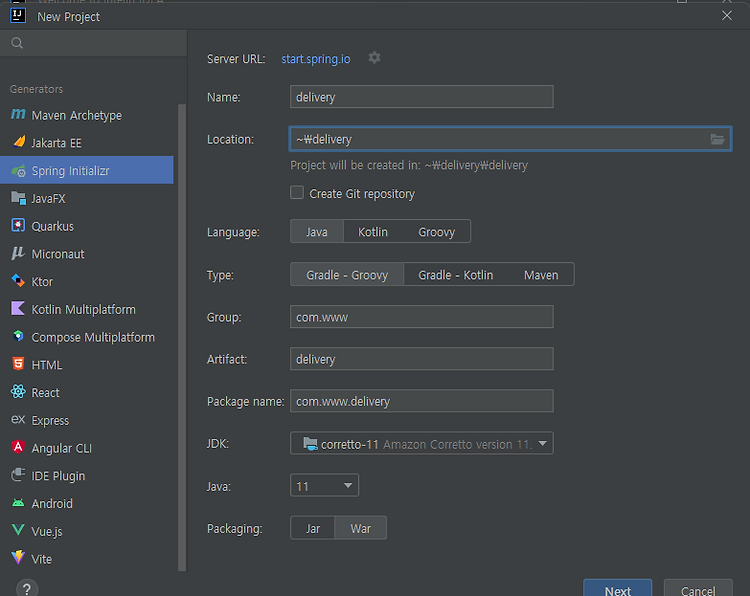Click the IntelliJ IDEA logo icon
Screen dimensions: 750x596
(18, 15)
